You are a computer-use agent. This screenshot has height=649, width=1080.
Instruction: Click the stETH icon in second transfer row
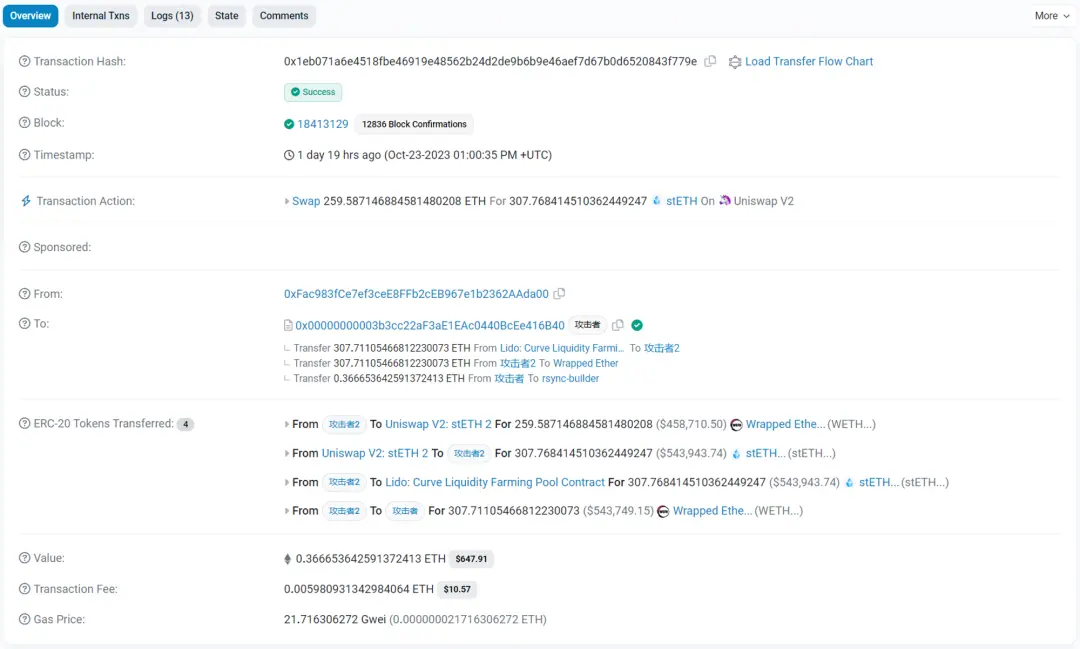coord(736,453)
